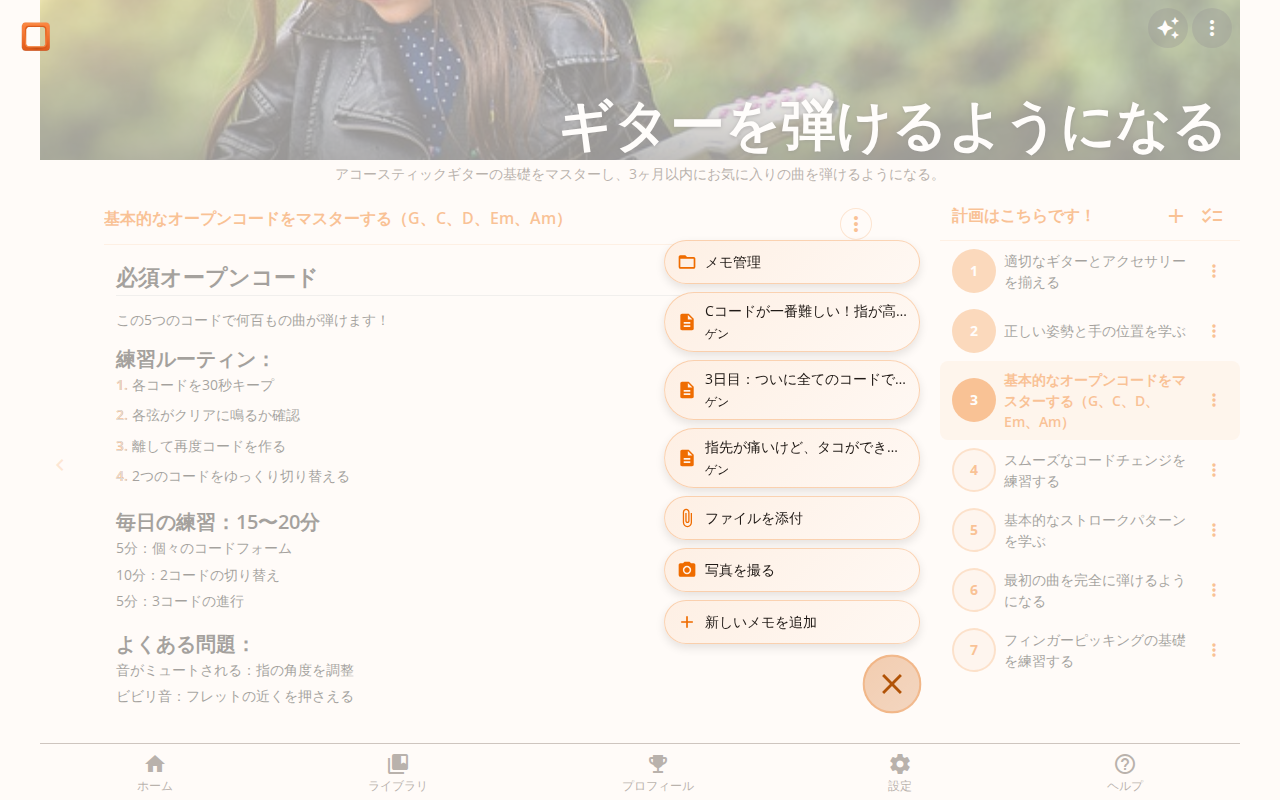1280x800 pixels.
Task: Open 設定 tab
Action: 900,773
